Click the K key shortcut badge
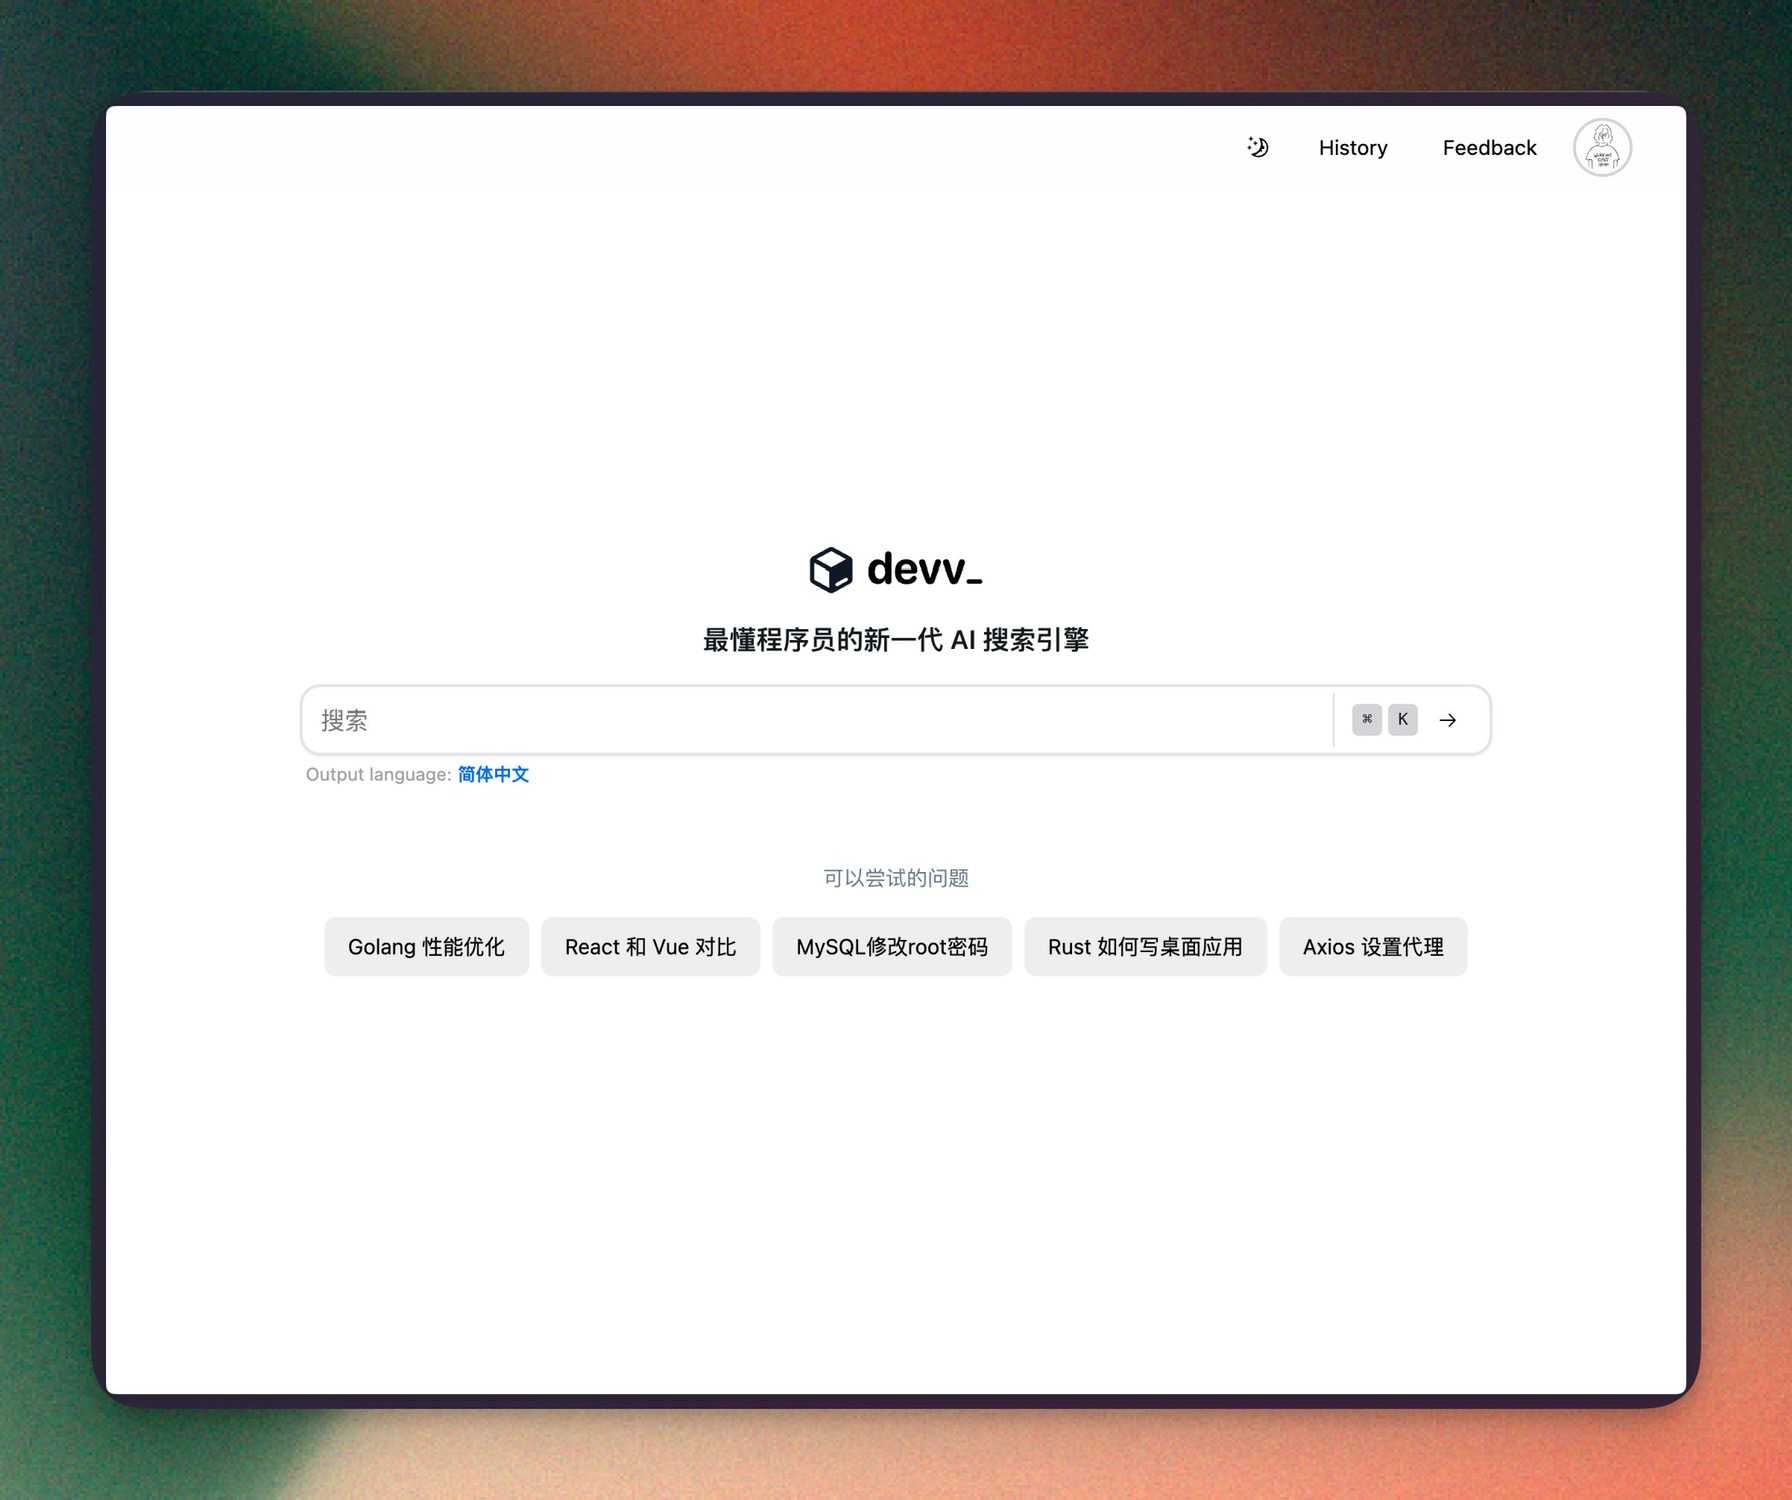The height and width of the screenshot is (1500, 1792). [x=1403, y=720]
